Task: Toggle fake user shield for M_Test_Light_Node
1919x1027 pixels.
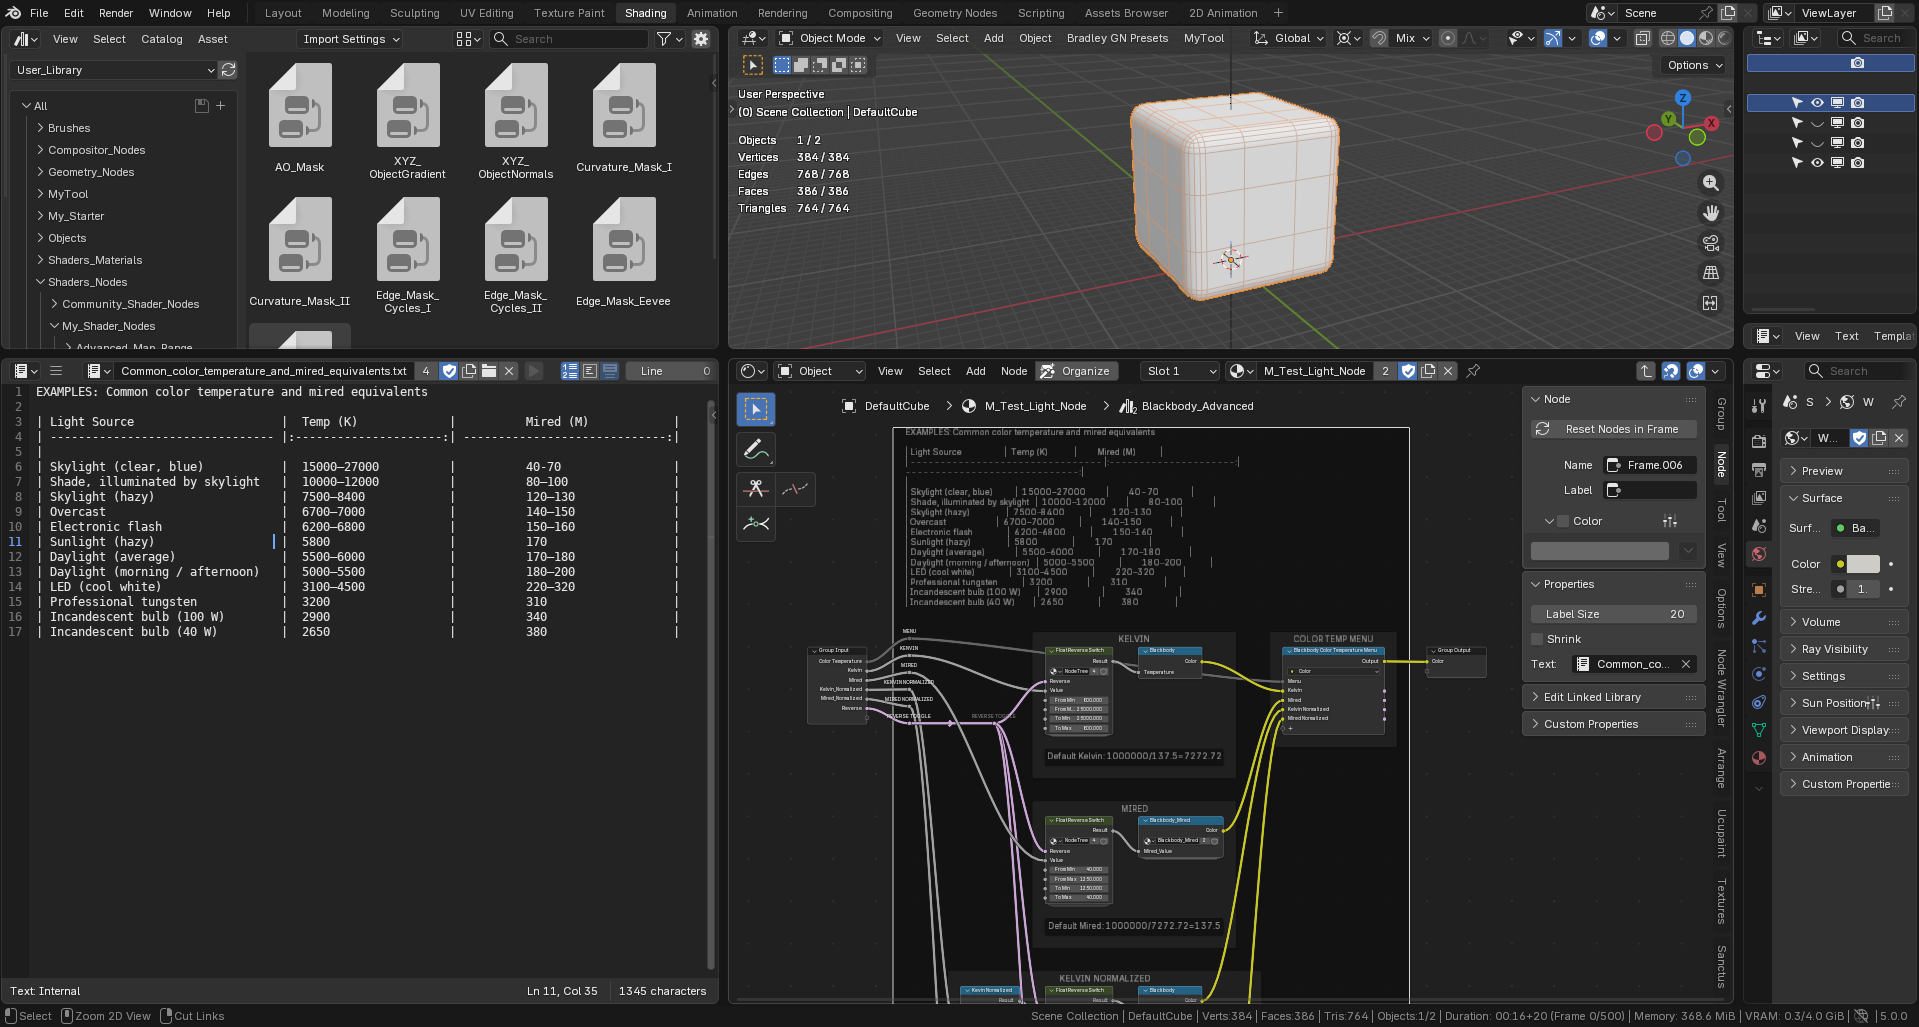Action: [x=1408, y=371]
